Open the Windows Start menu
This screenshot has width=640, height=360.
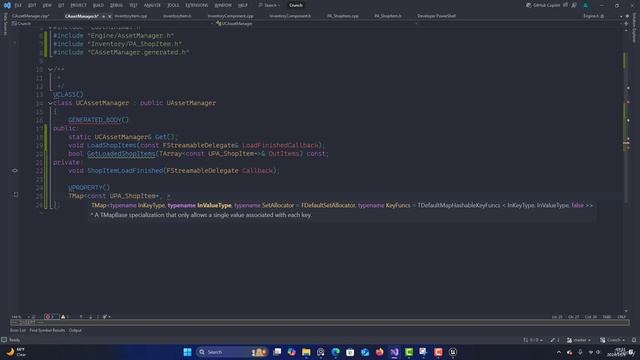[187, 352]
